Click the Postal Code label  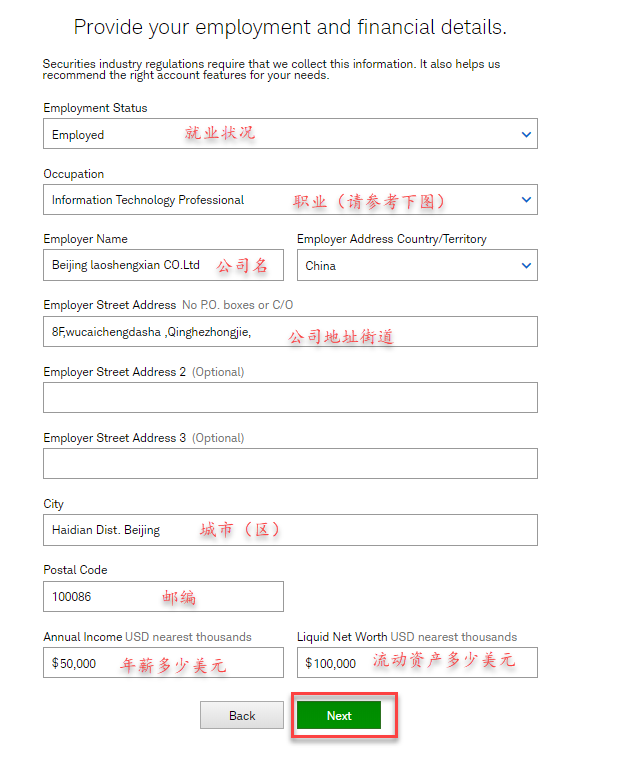click(x=75, y=570)
